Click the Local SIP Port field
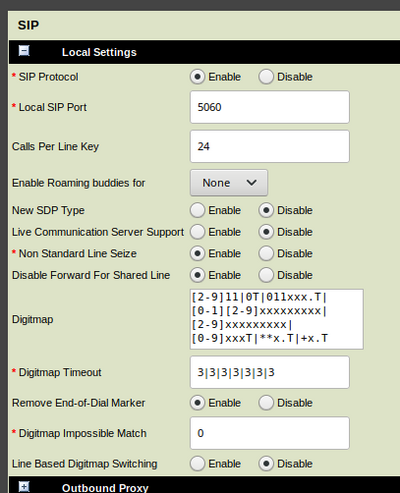 tap(270, 107)
